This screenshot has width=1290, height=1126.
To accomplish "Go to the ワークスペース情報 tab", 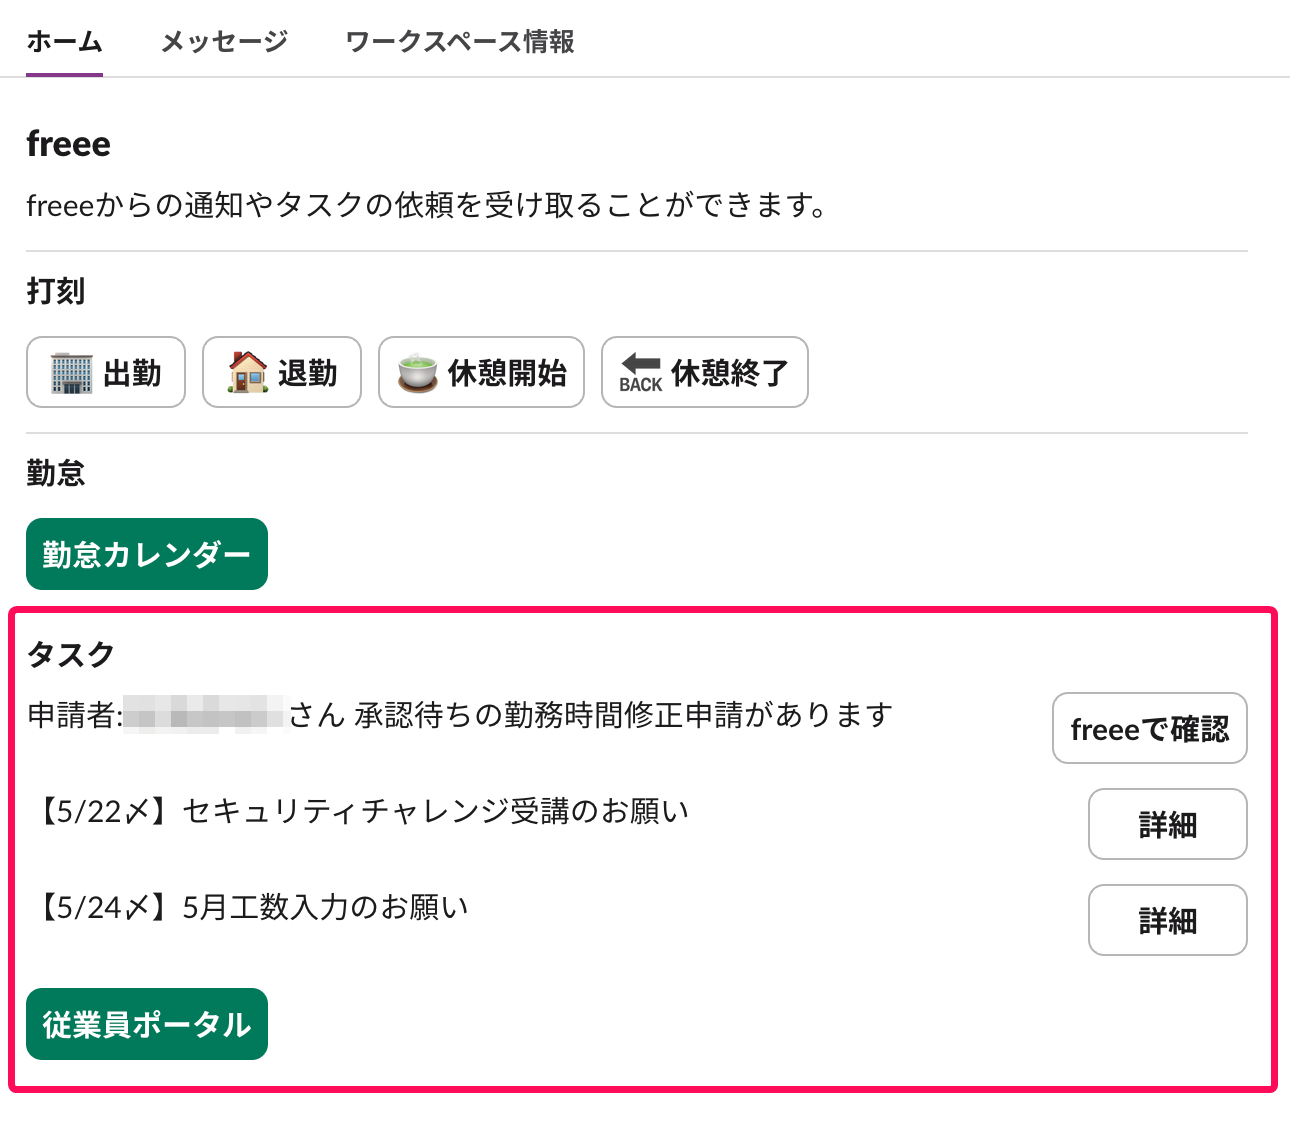I will click(x=459, y=42).
